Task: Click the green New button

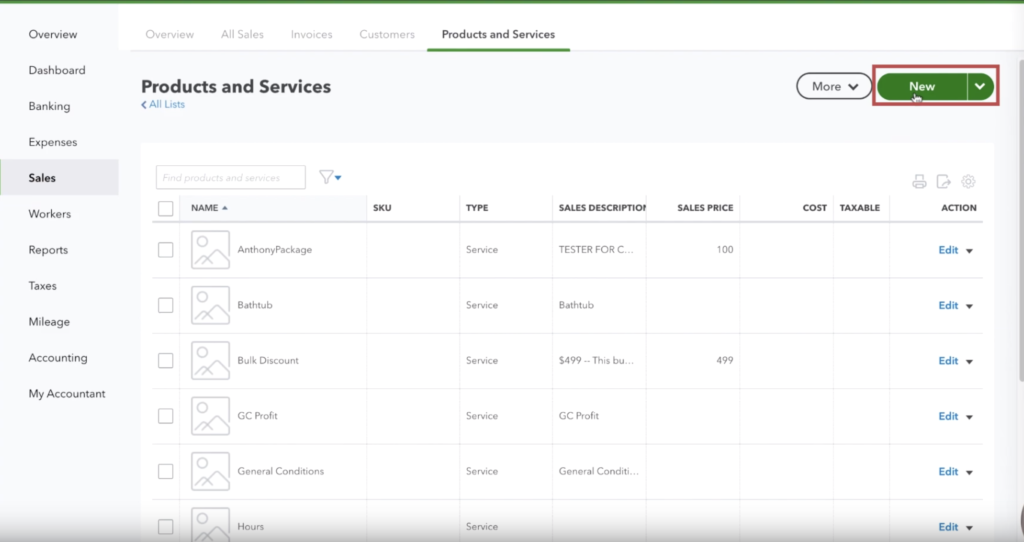Action: tap(921, 87)
